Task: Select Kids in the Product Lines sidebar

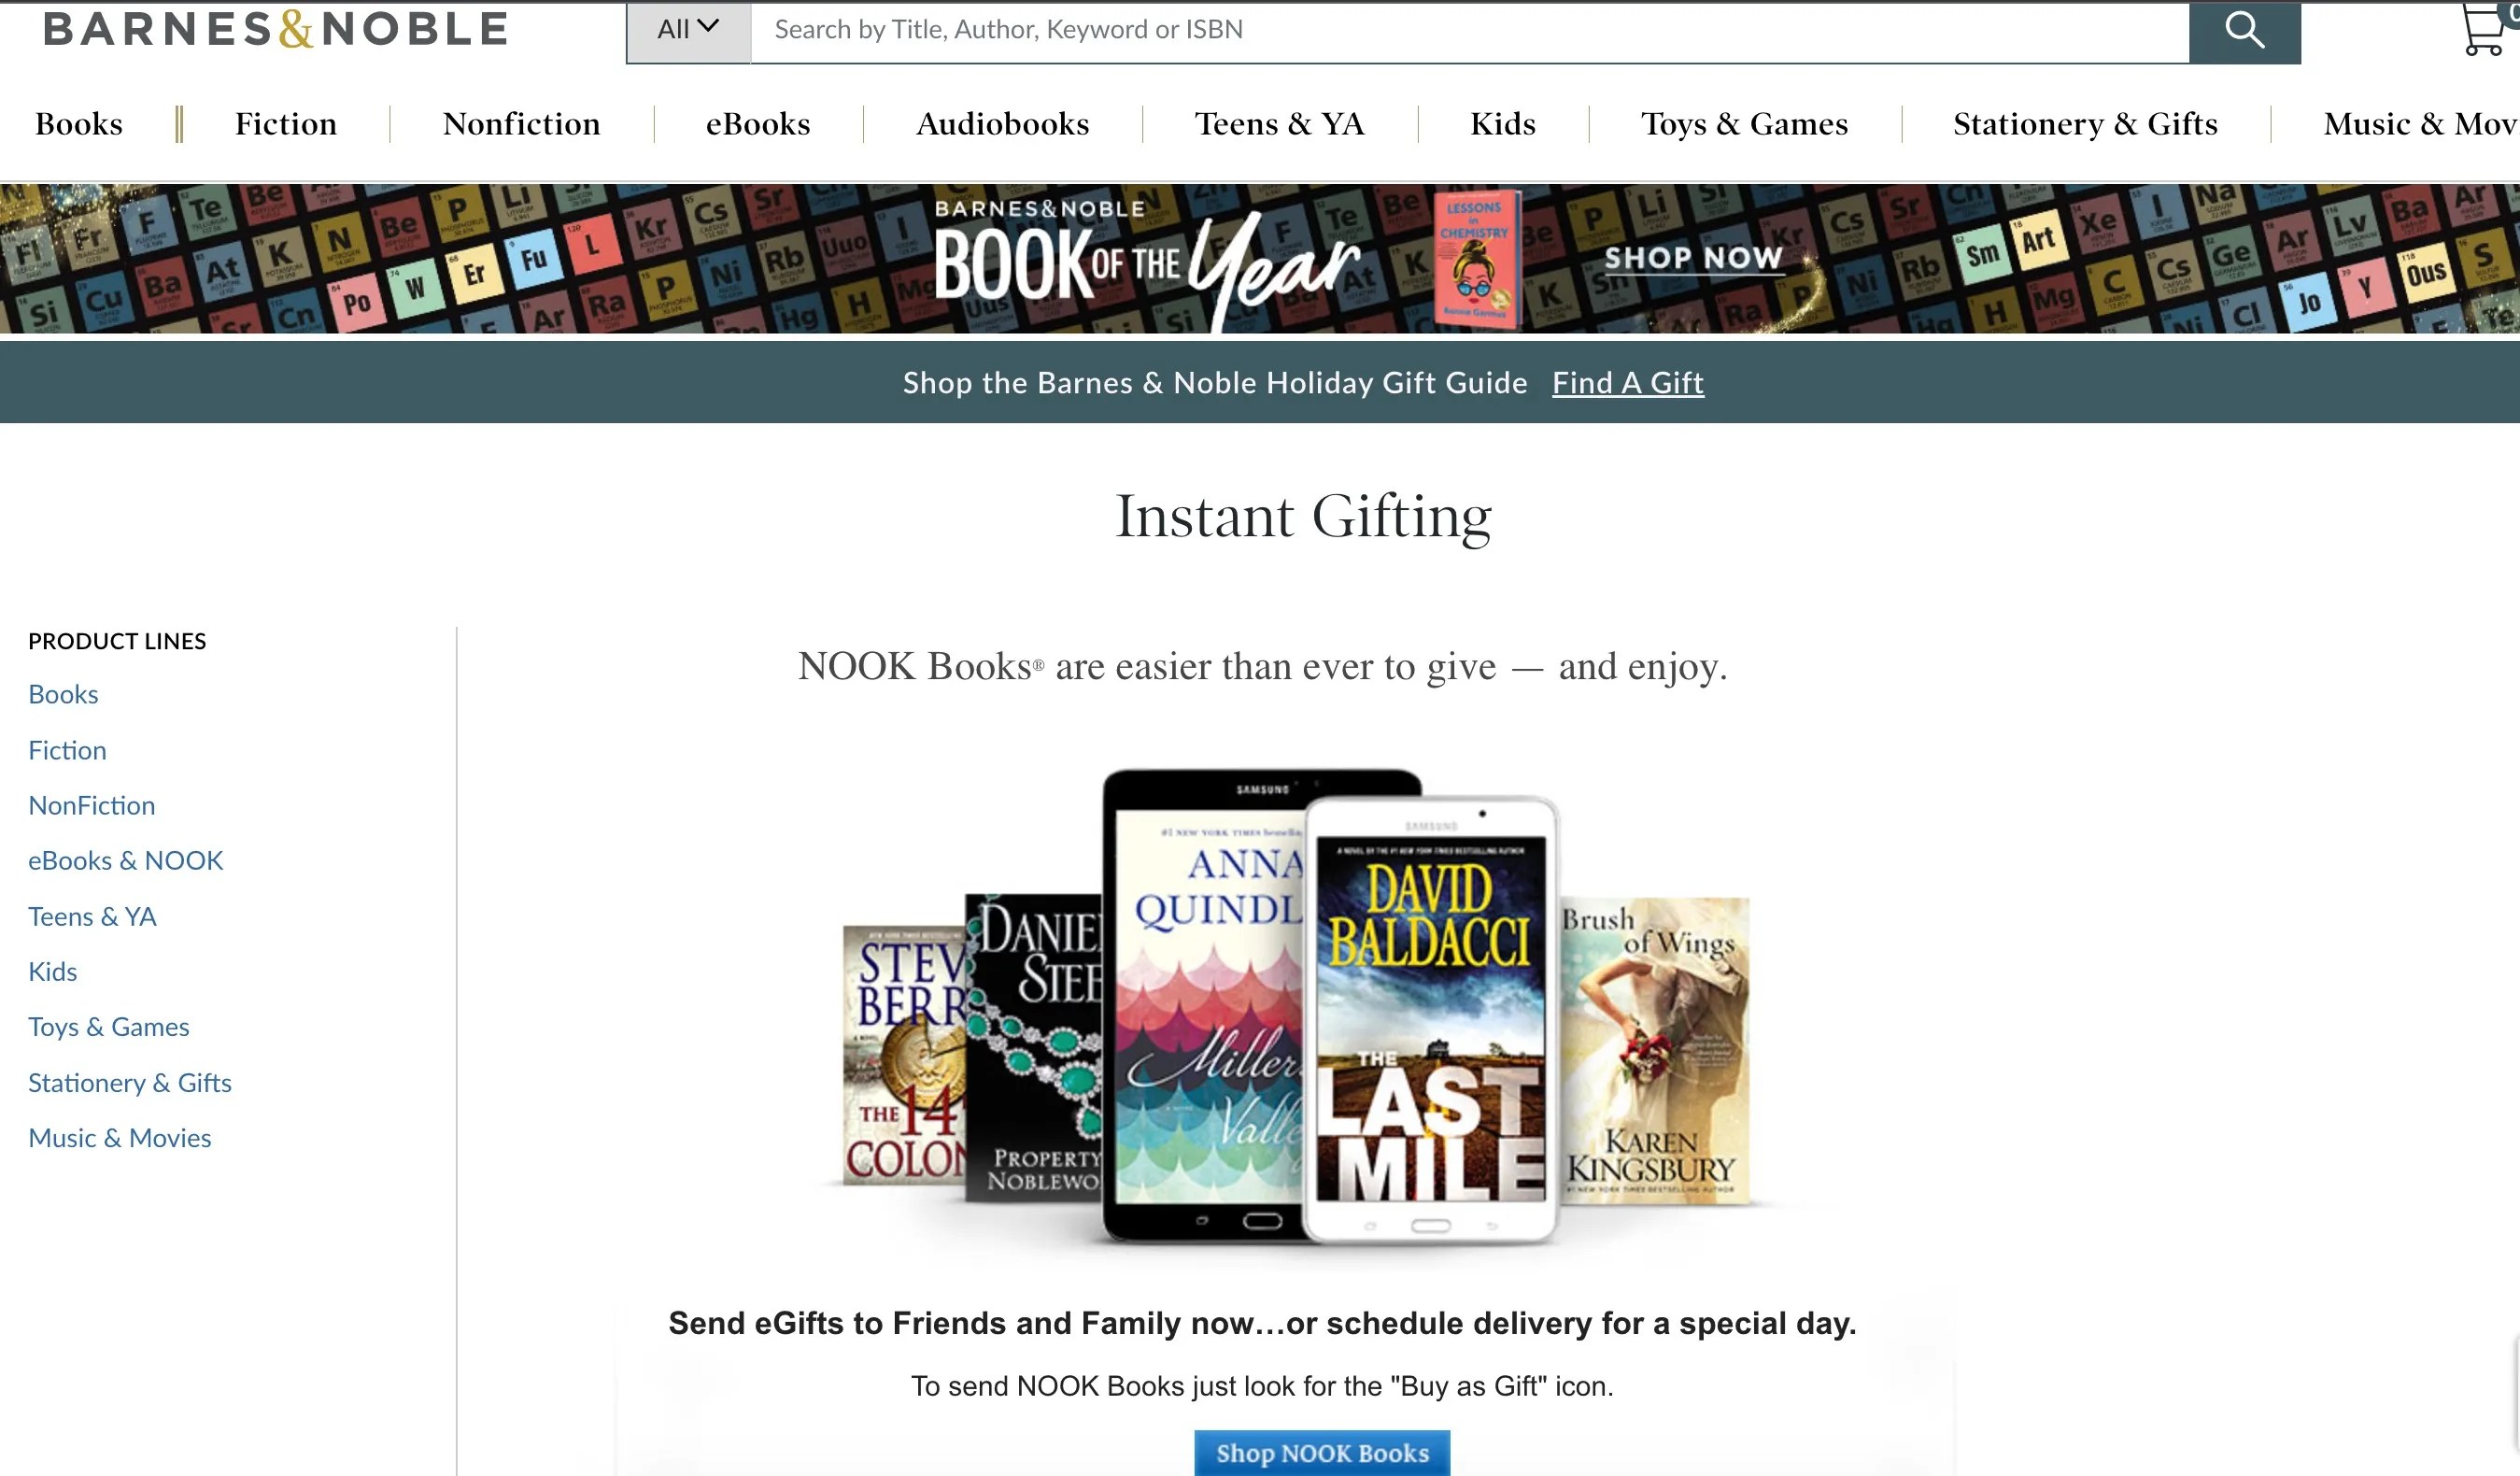Action: [52, 971]
